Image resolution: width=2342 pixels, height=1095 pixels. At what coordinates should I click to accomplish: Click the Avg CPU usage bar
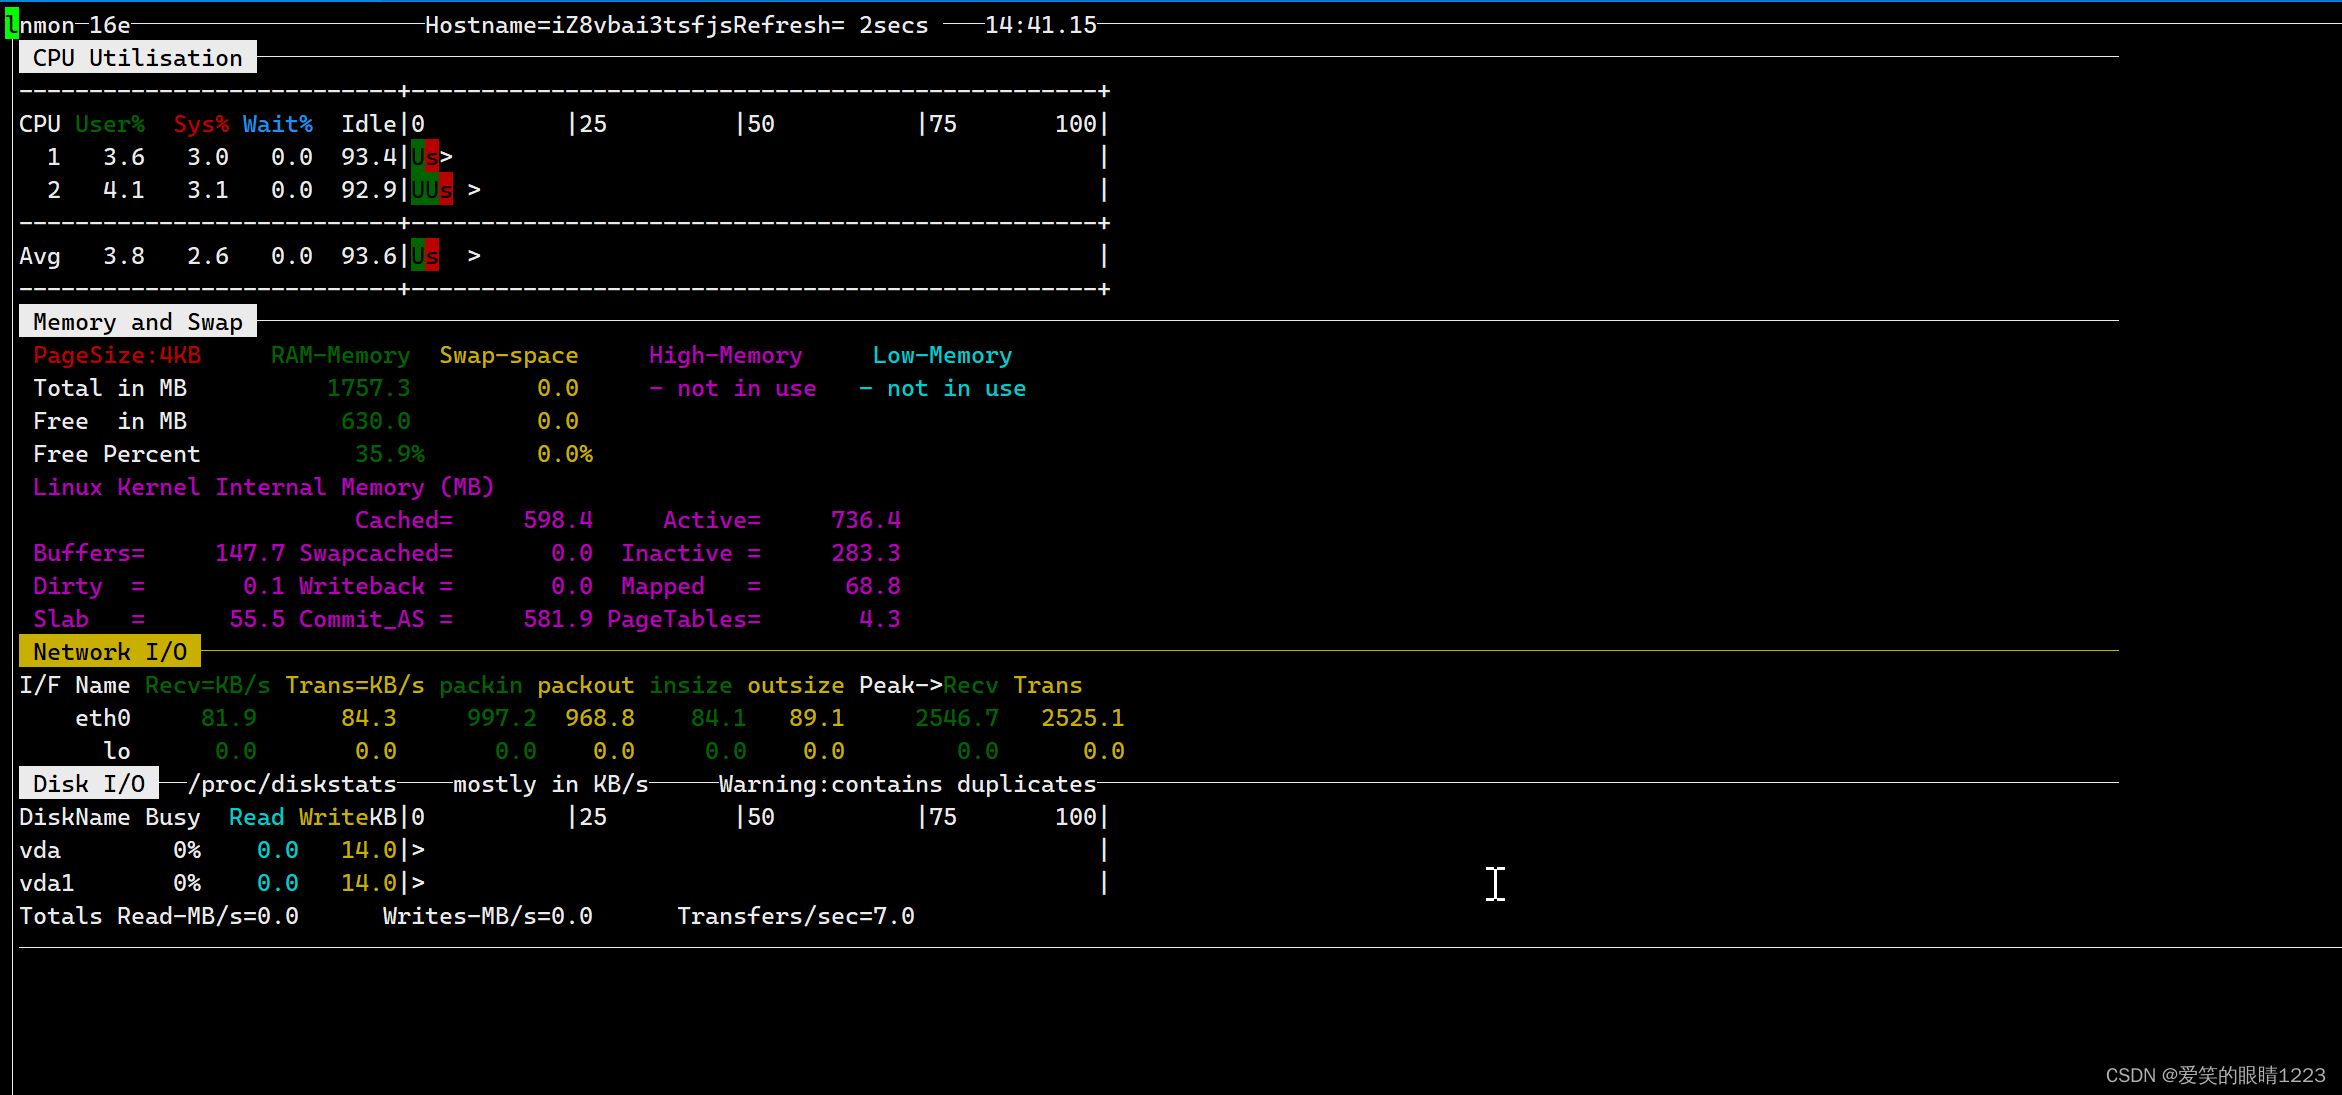point(425,256)
